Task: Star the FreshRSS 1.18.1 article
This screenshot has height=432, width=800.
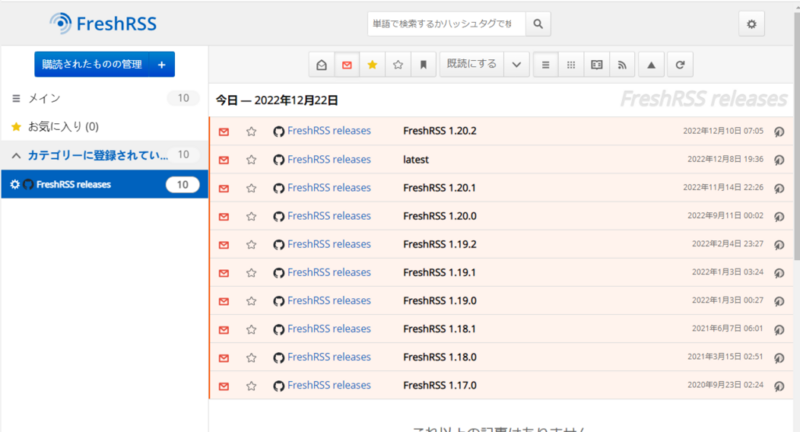Action: [251, 329]
